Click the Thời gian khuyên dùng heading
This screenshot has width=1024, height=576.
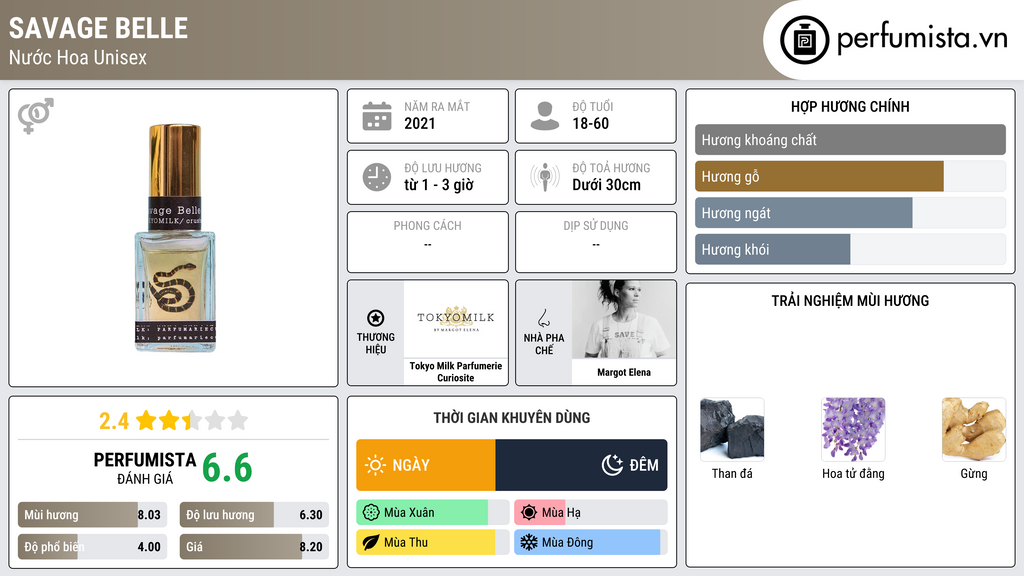tap(512, 418)
